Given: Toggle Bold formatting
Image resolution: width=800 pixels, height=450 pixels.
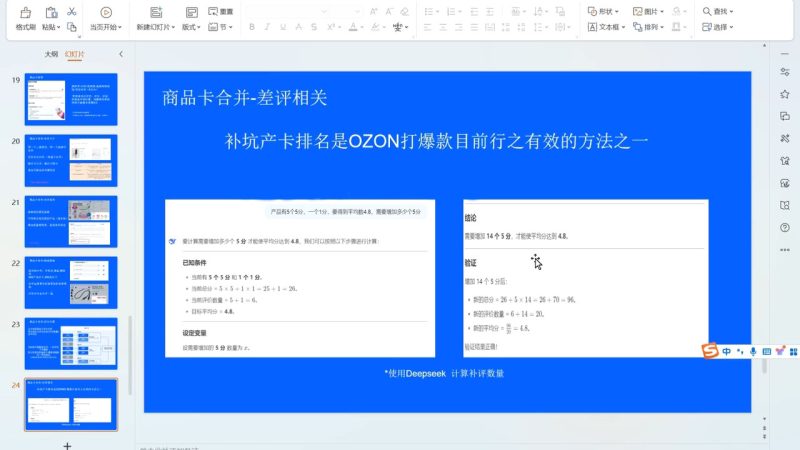Looking at the screenshot, I should pos(252,27).
